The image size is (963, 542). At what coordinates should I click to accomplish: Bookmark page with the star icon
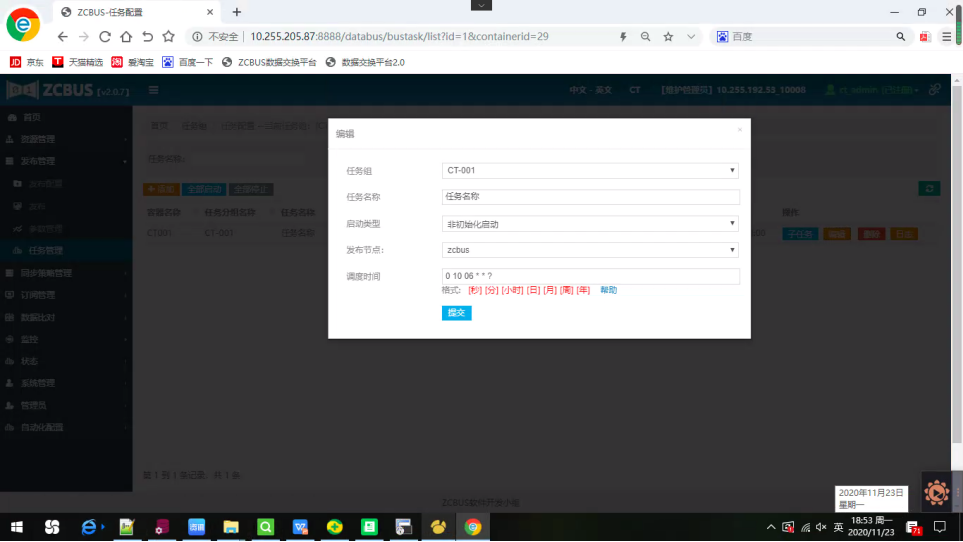[x=668, y=37]
